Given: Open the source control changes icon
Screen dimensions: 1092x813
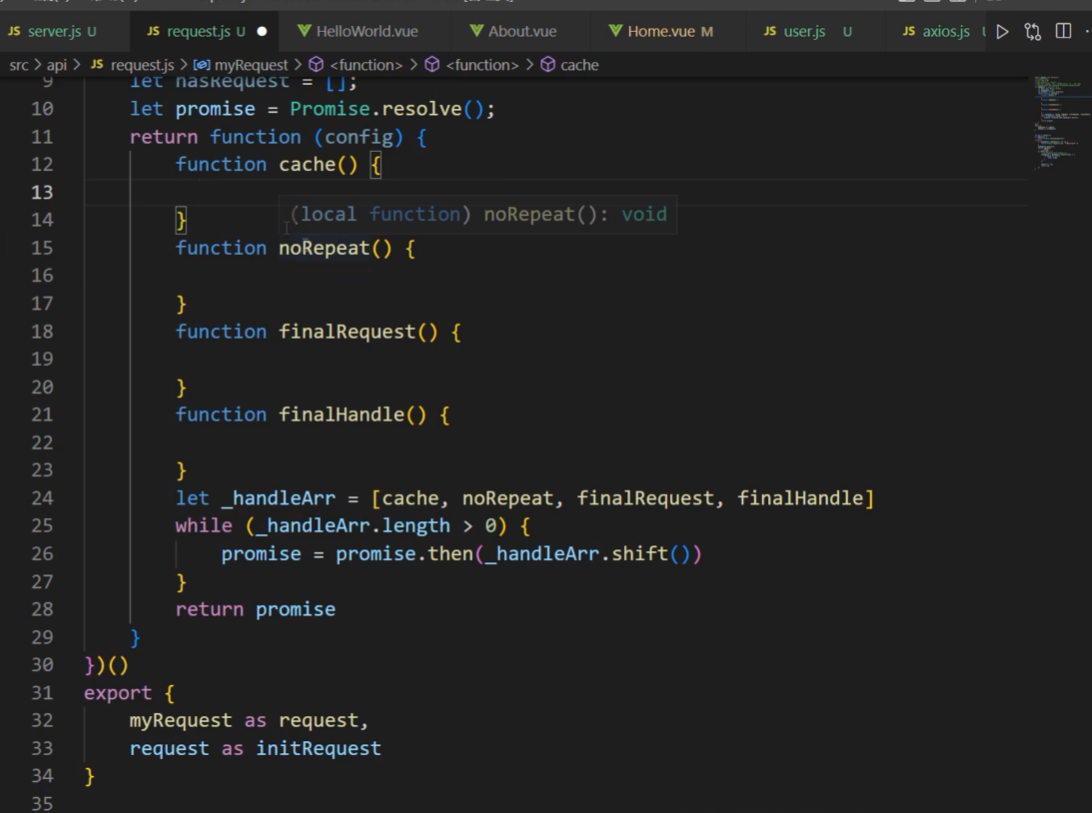Looking at the screenshot, I should pyautogui.click(x=1033, y=31).
